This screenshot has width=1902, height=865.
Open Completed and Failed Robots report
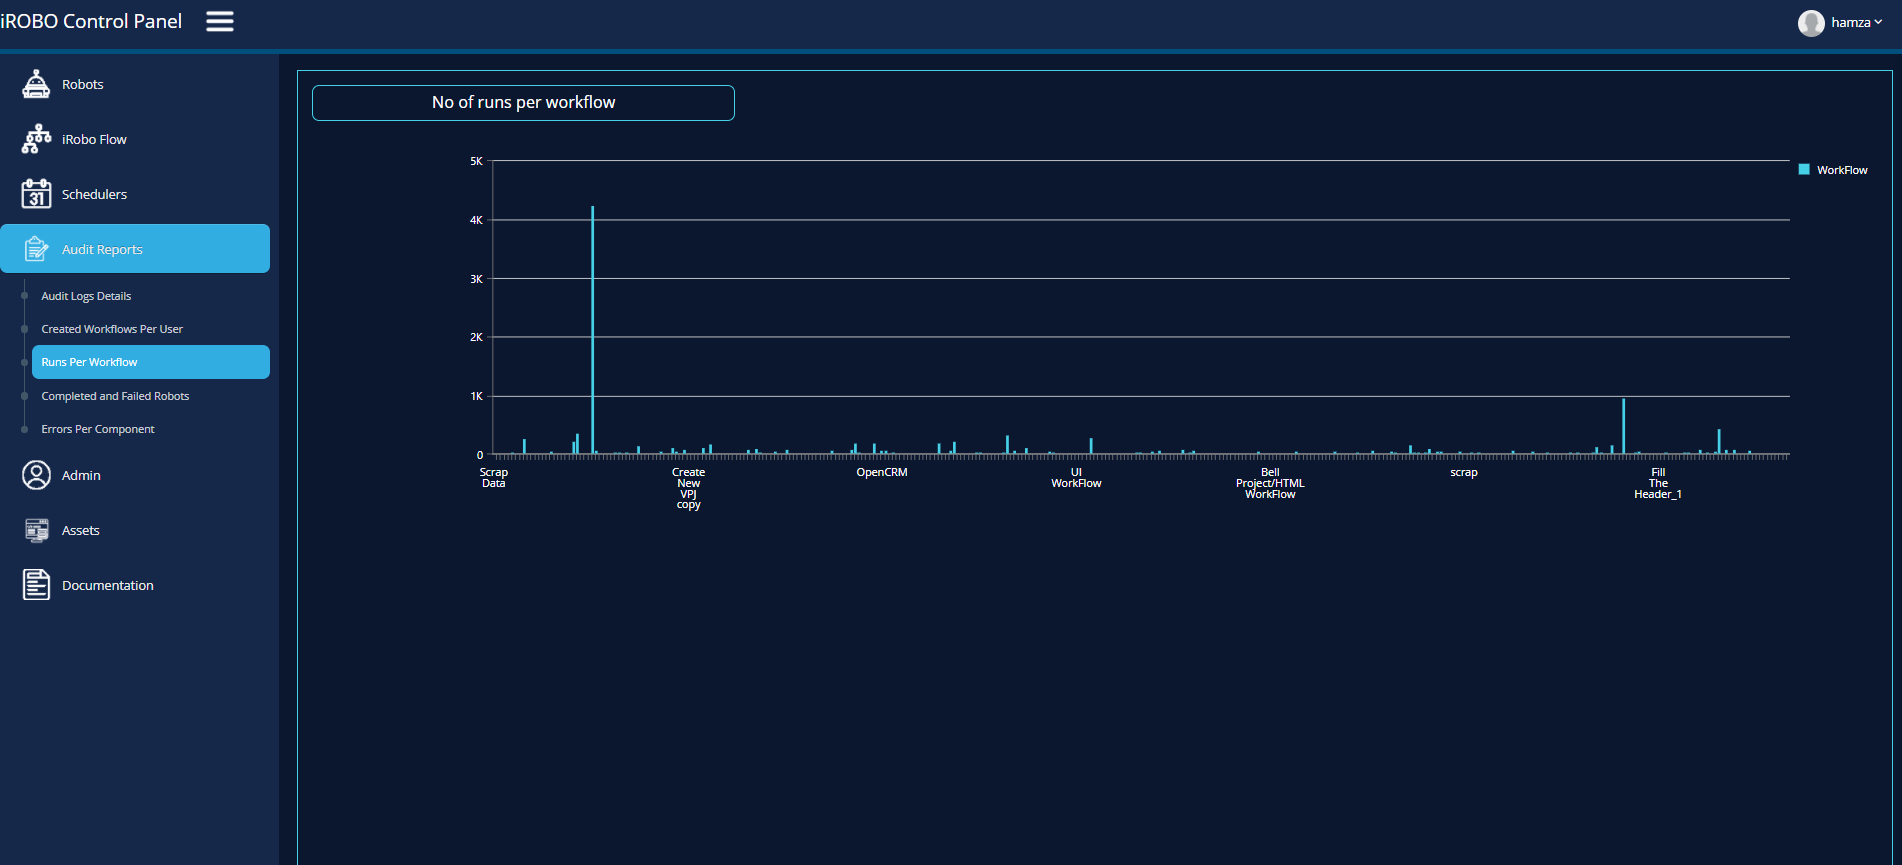[115, 396]
